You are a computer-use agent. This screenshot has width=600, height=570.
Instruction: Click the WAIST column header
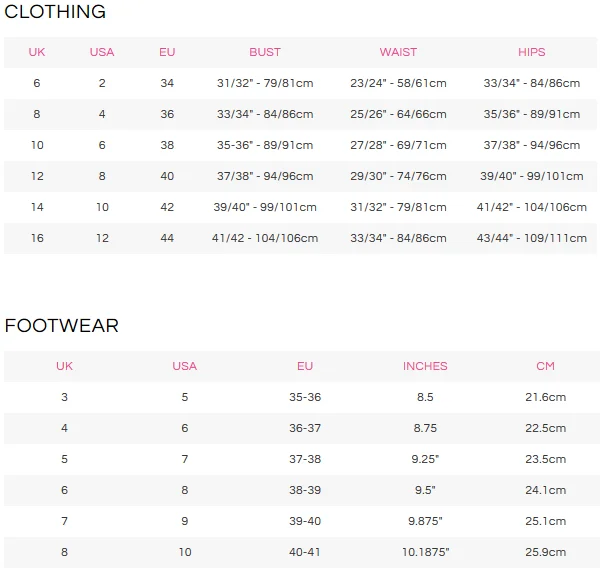pos(398,52)
